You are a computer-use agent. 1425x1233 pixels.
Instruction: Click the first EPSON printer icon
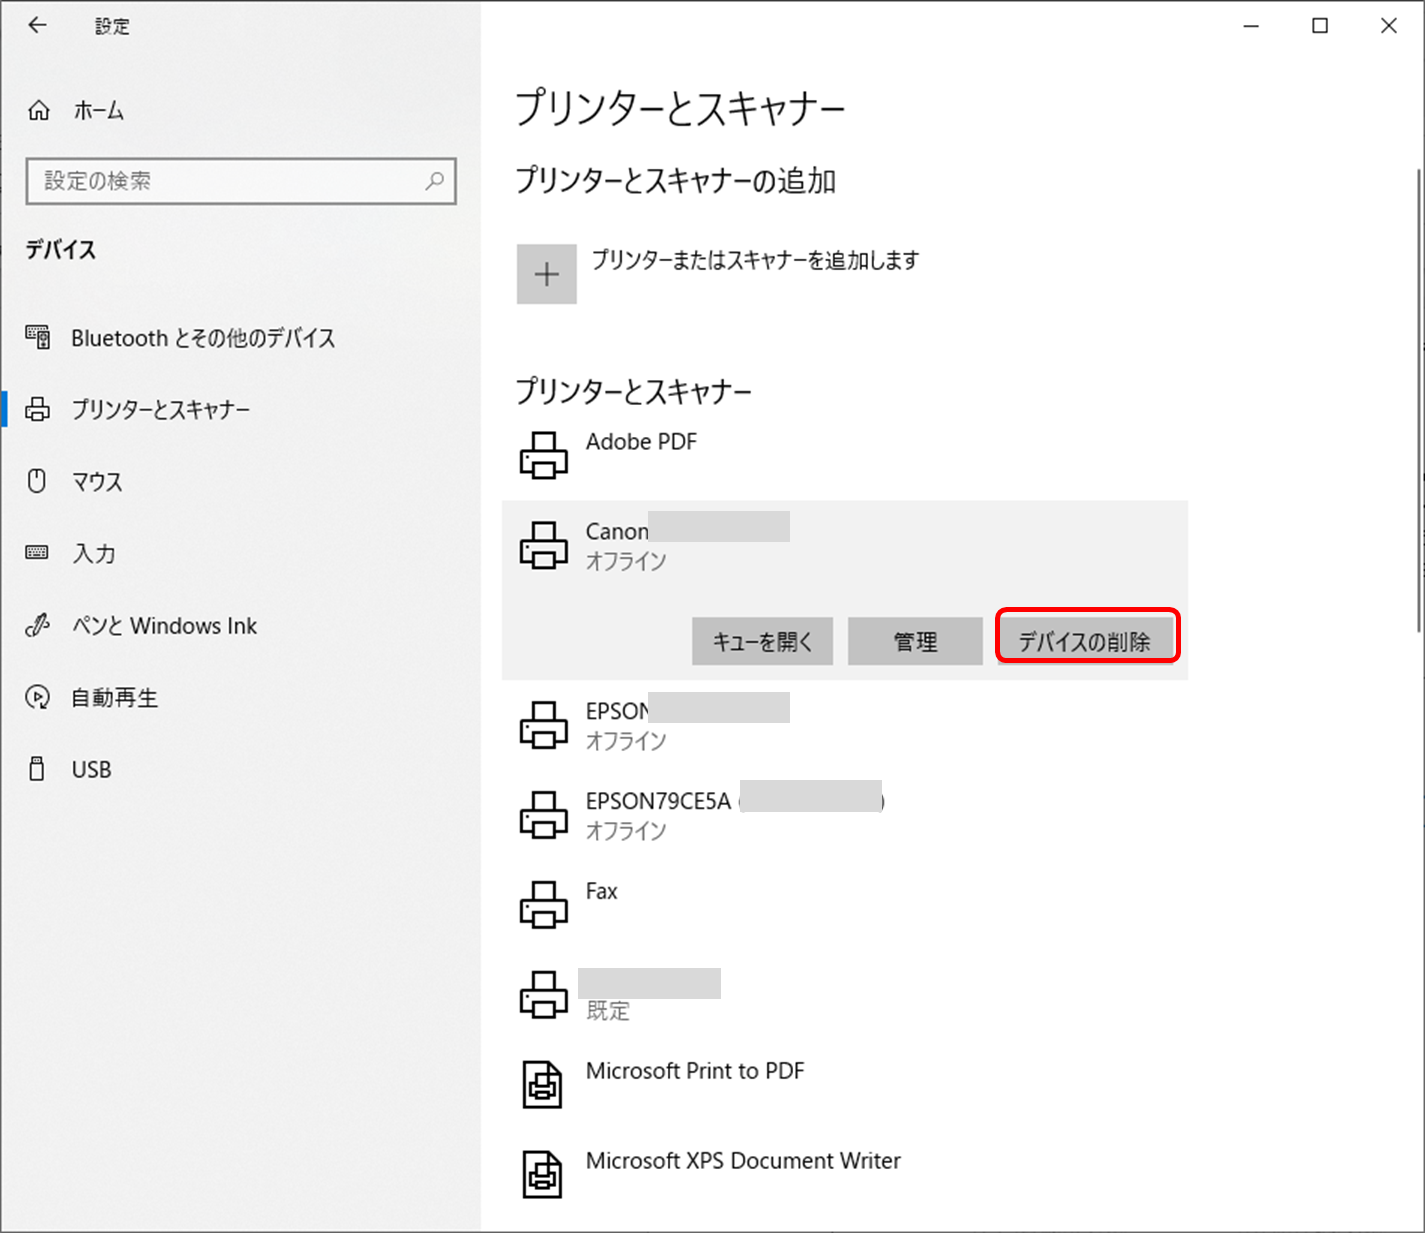tap(544, 725)
